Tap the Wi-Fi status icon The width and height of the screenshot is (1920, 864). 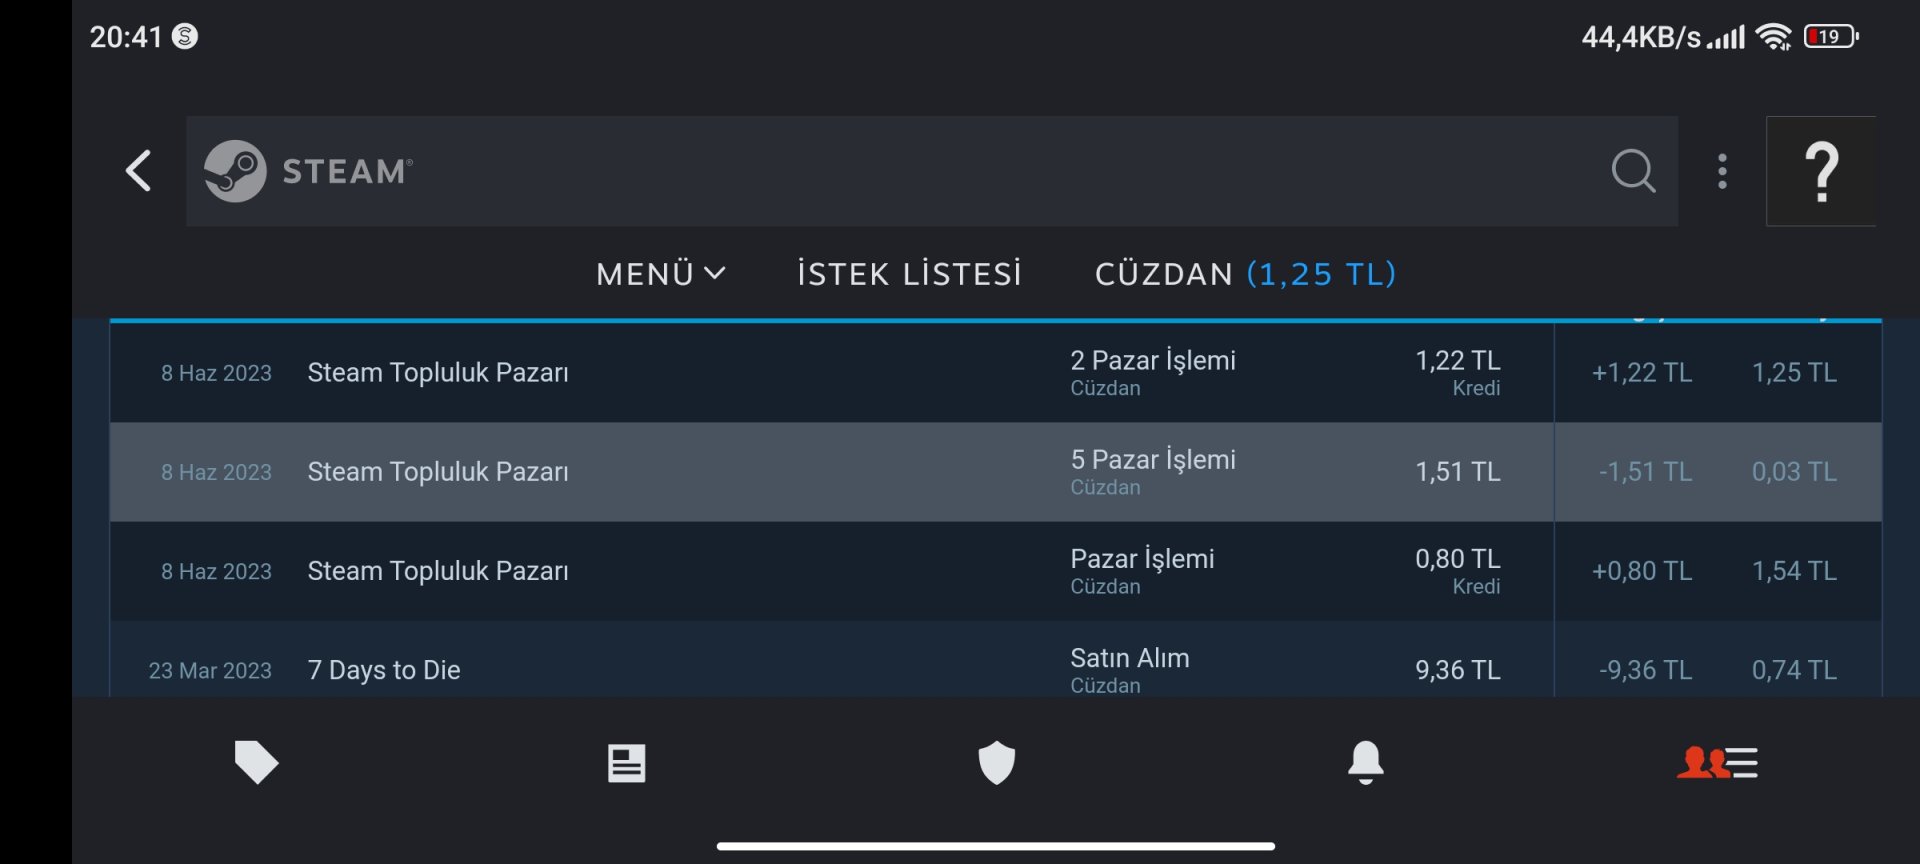(x=1774, y=37)
